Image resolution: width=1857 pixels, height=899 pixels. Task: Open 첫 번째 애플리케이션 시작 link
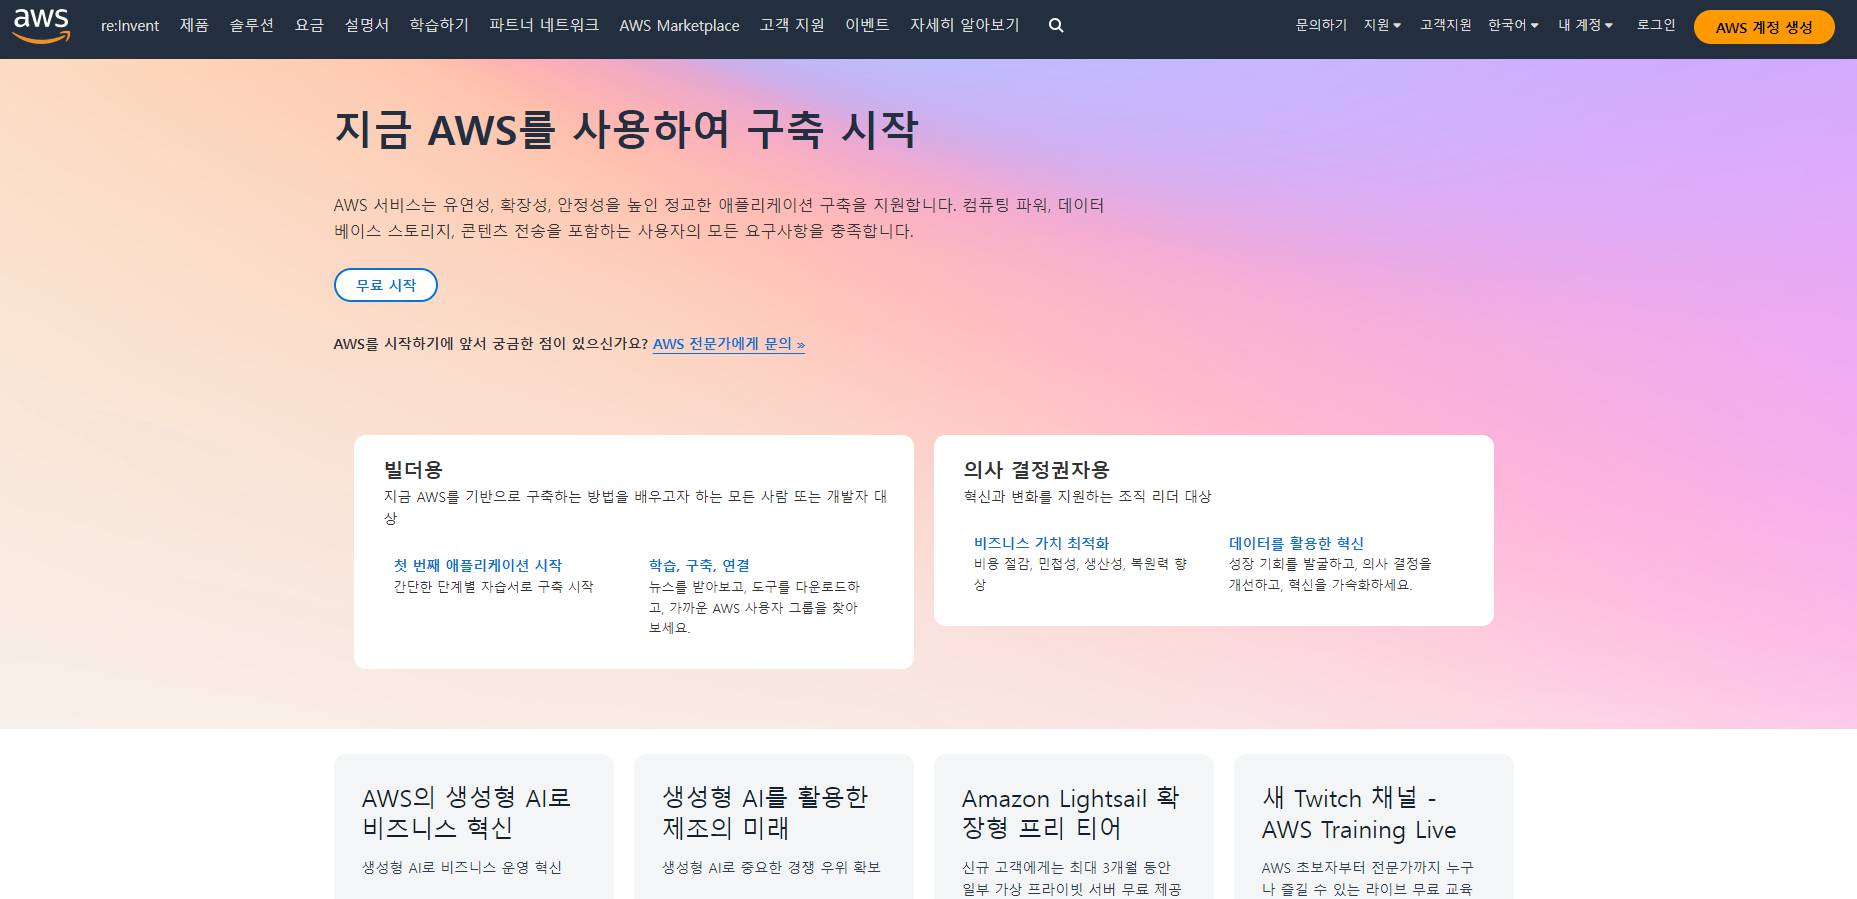(x=478, y=565)
